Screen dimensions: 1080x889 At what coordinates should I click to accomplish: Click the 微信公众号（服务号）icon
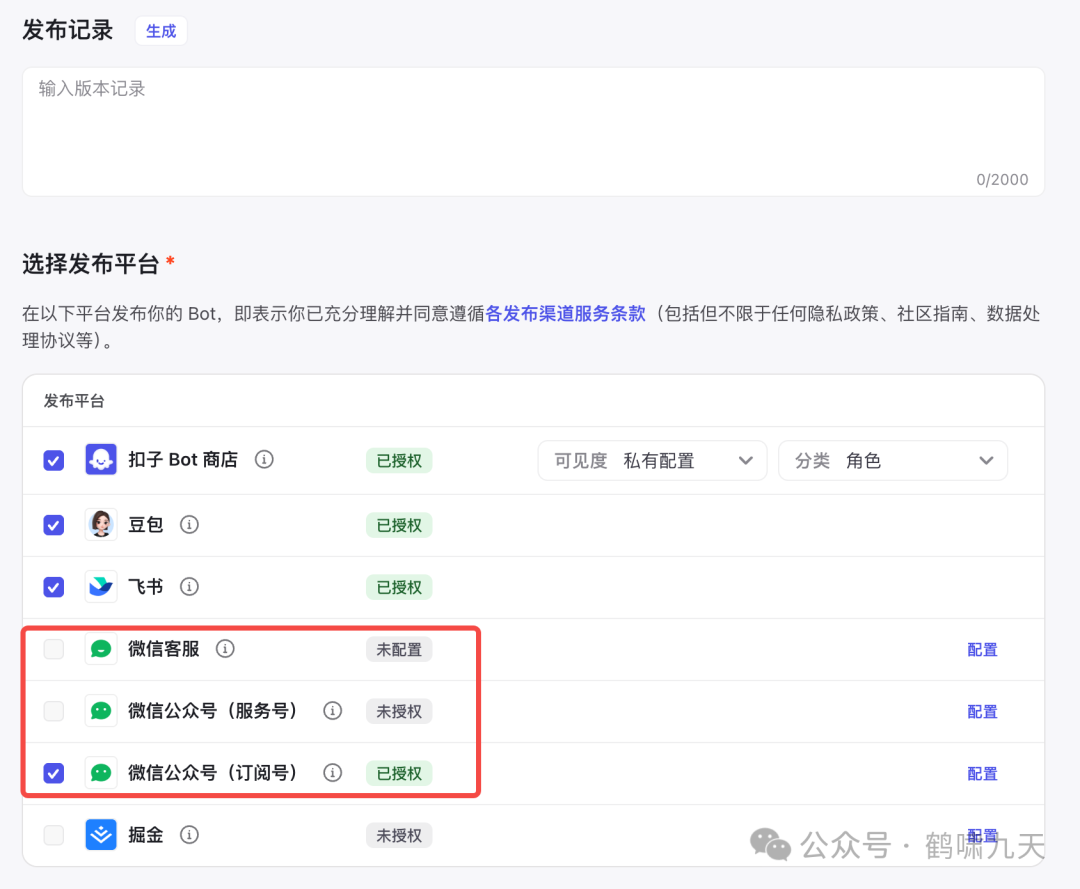101,711
